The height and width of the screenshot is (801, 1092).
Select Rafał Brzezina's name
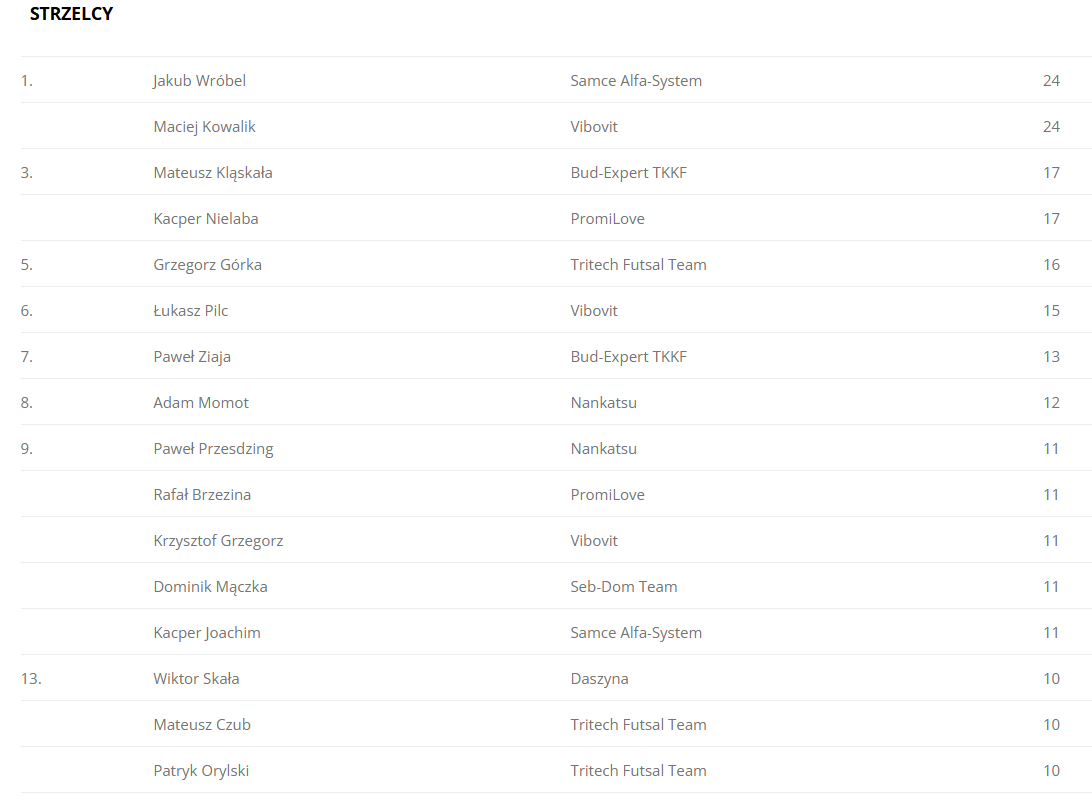point(202,495)
